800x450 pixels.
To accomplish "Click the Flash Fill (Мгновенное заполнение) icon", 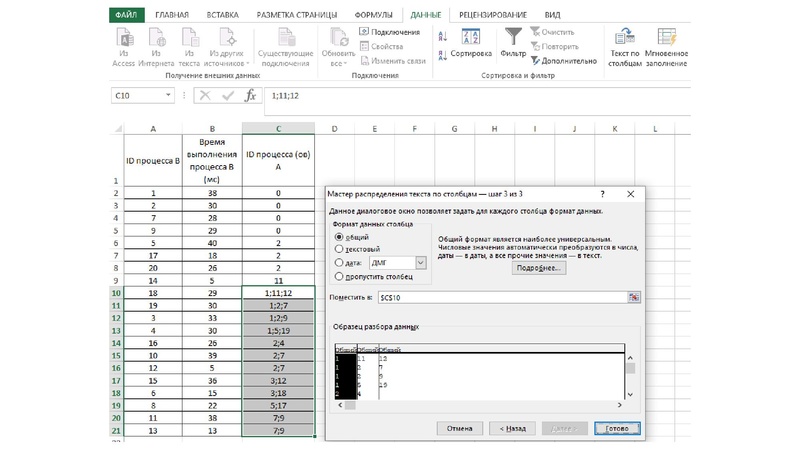I will tap(666, 38).
